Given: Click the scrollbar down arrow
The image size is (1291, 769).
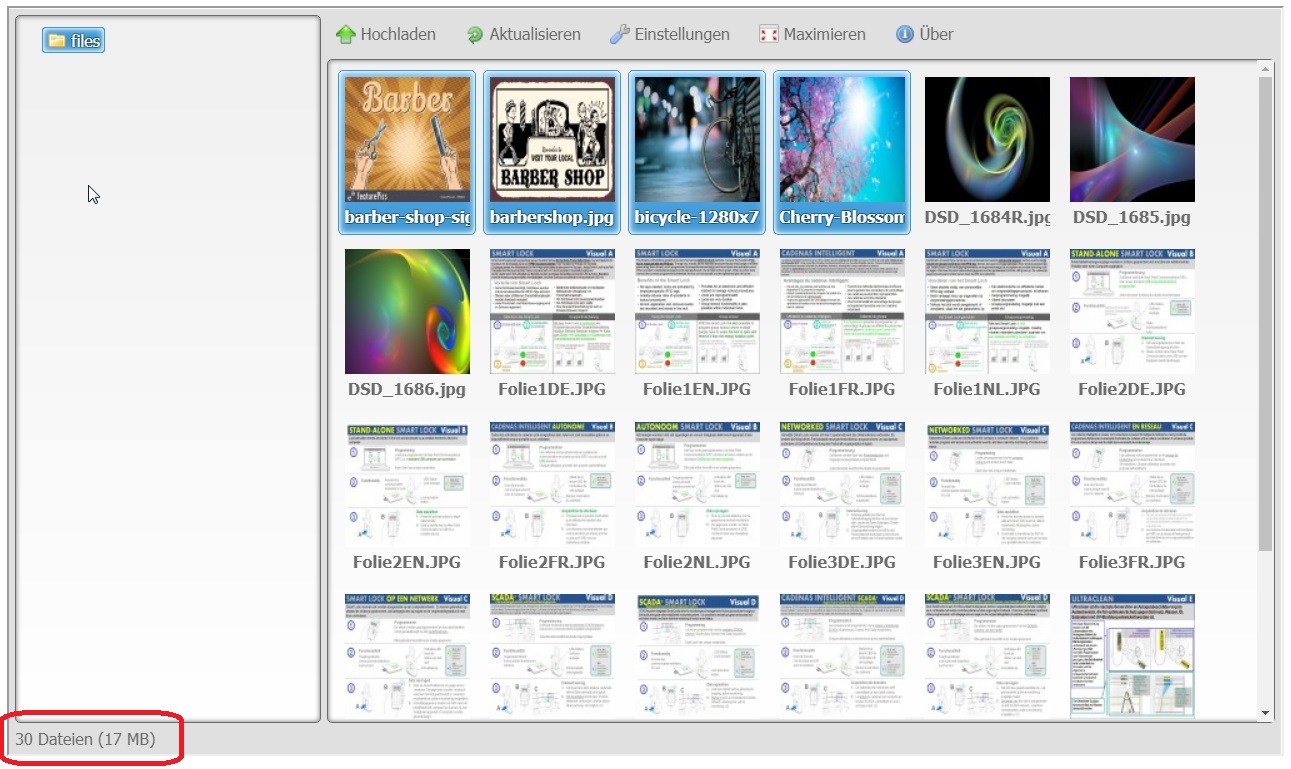Looking at the screenshot, I should tap(1266, 712).
